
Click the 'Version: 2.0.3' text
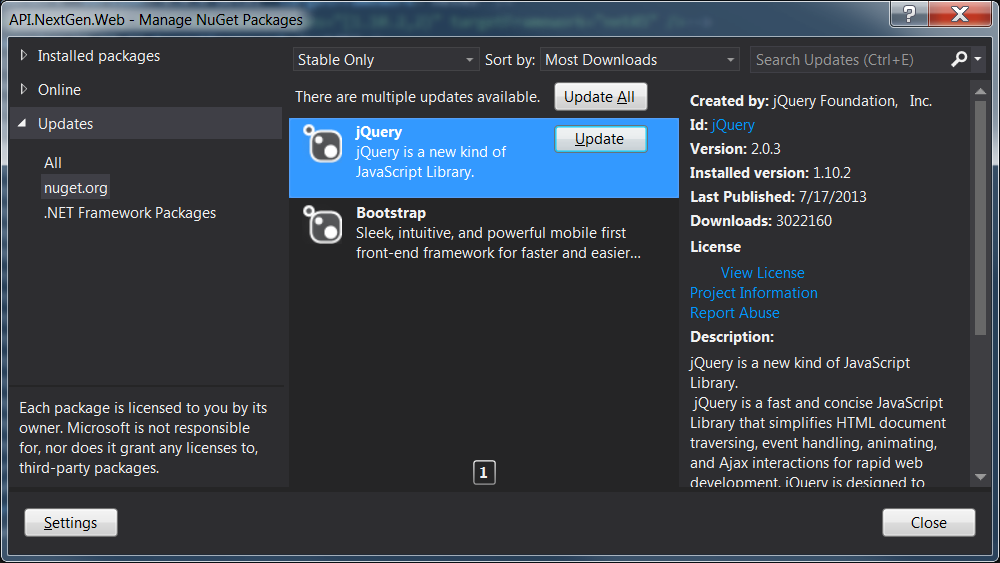pyautogui.click(x=735, y=149)
